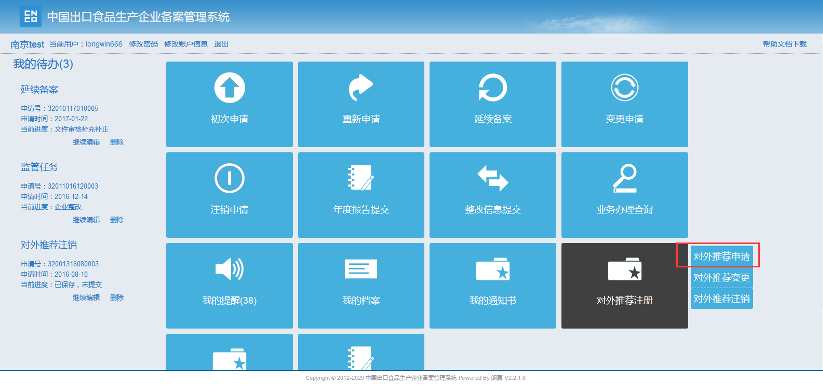Click the 对外推荐注销 to-do heading in the sidebar

coord(49,245)
